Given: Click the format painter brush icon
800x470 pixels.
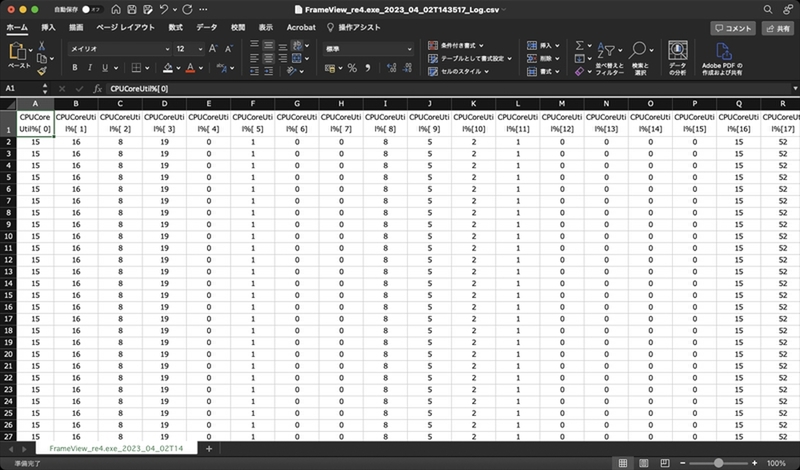Looking at the screenshot, I should click(x=41, y=71).
